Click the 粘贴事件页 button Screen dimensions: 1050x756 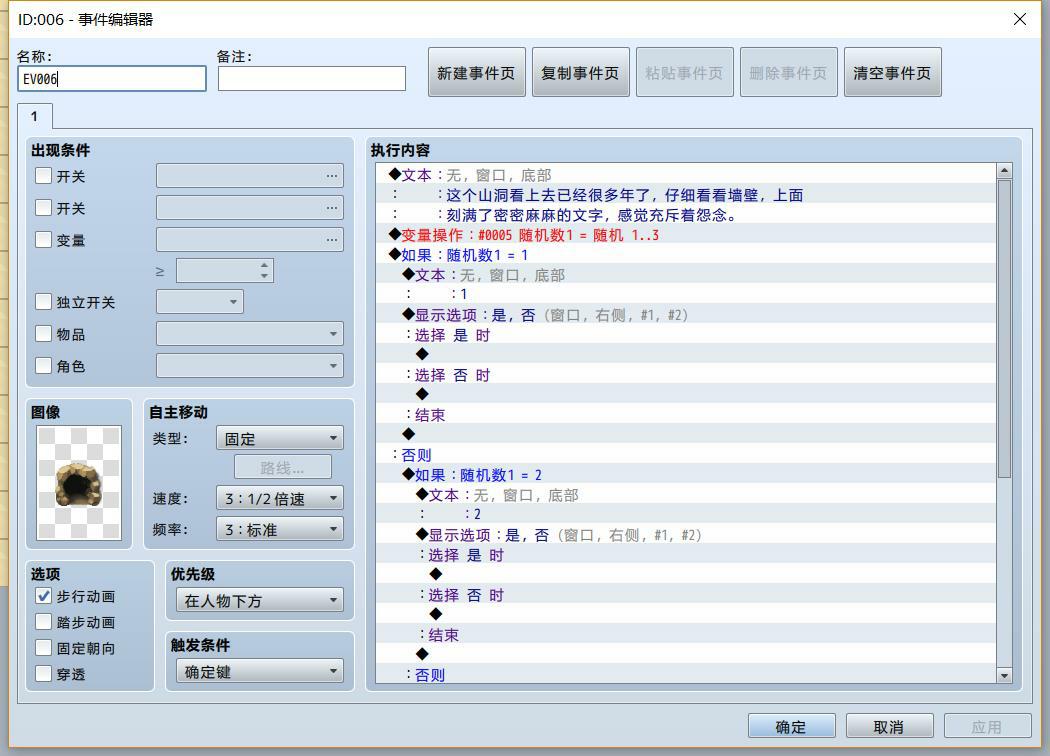pos(684,72)
